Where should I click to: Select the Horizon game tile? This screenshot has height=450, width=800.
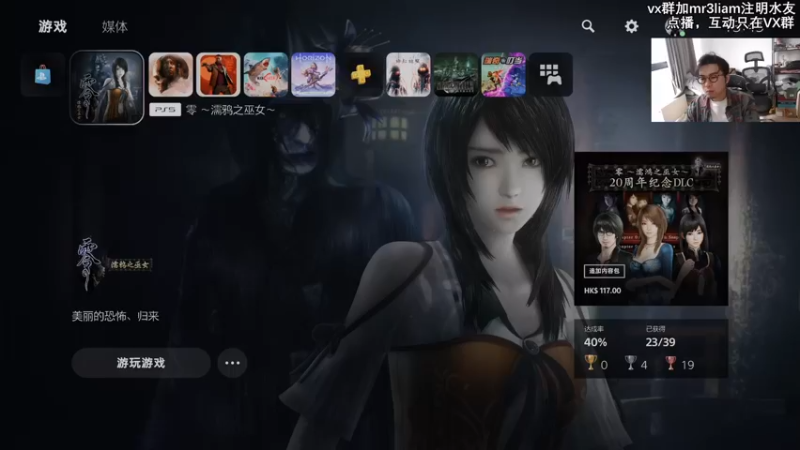click(313, 74)
